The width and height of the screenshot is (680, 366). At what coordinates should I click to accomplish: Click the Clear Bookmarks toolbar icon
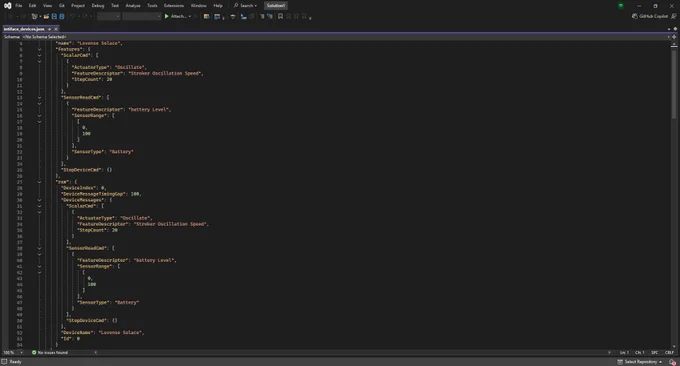tap(304, 16)
